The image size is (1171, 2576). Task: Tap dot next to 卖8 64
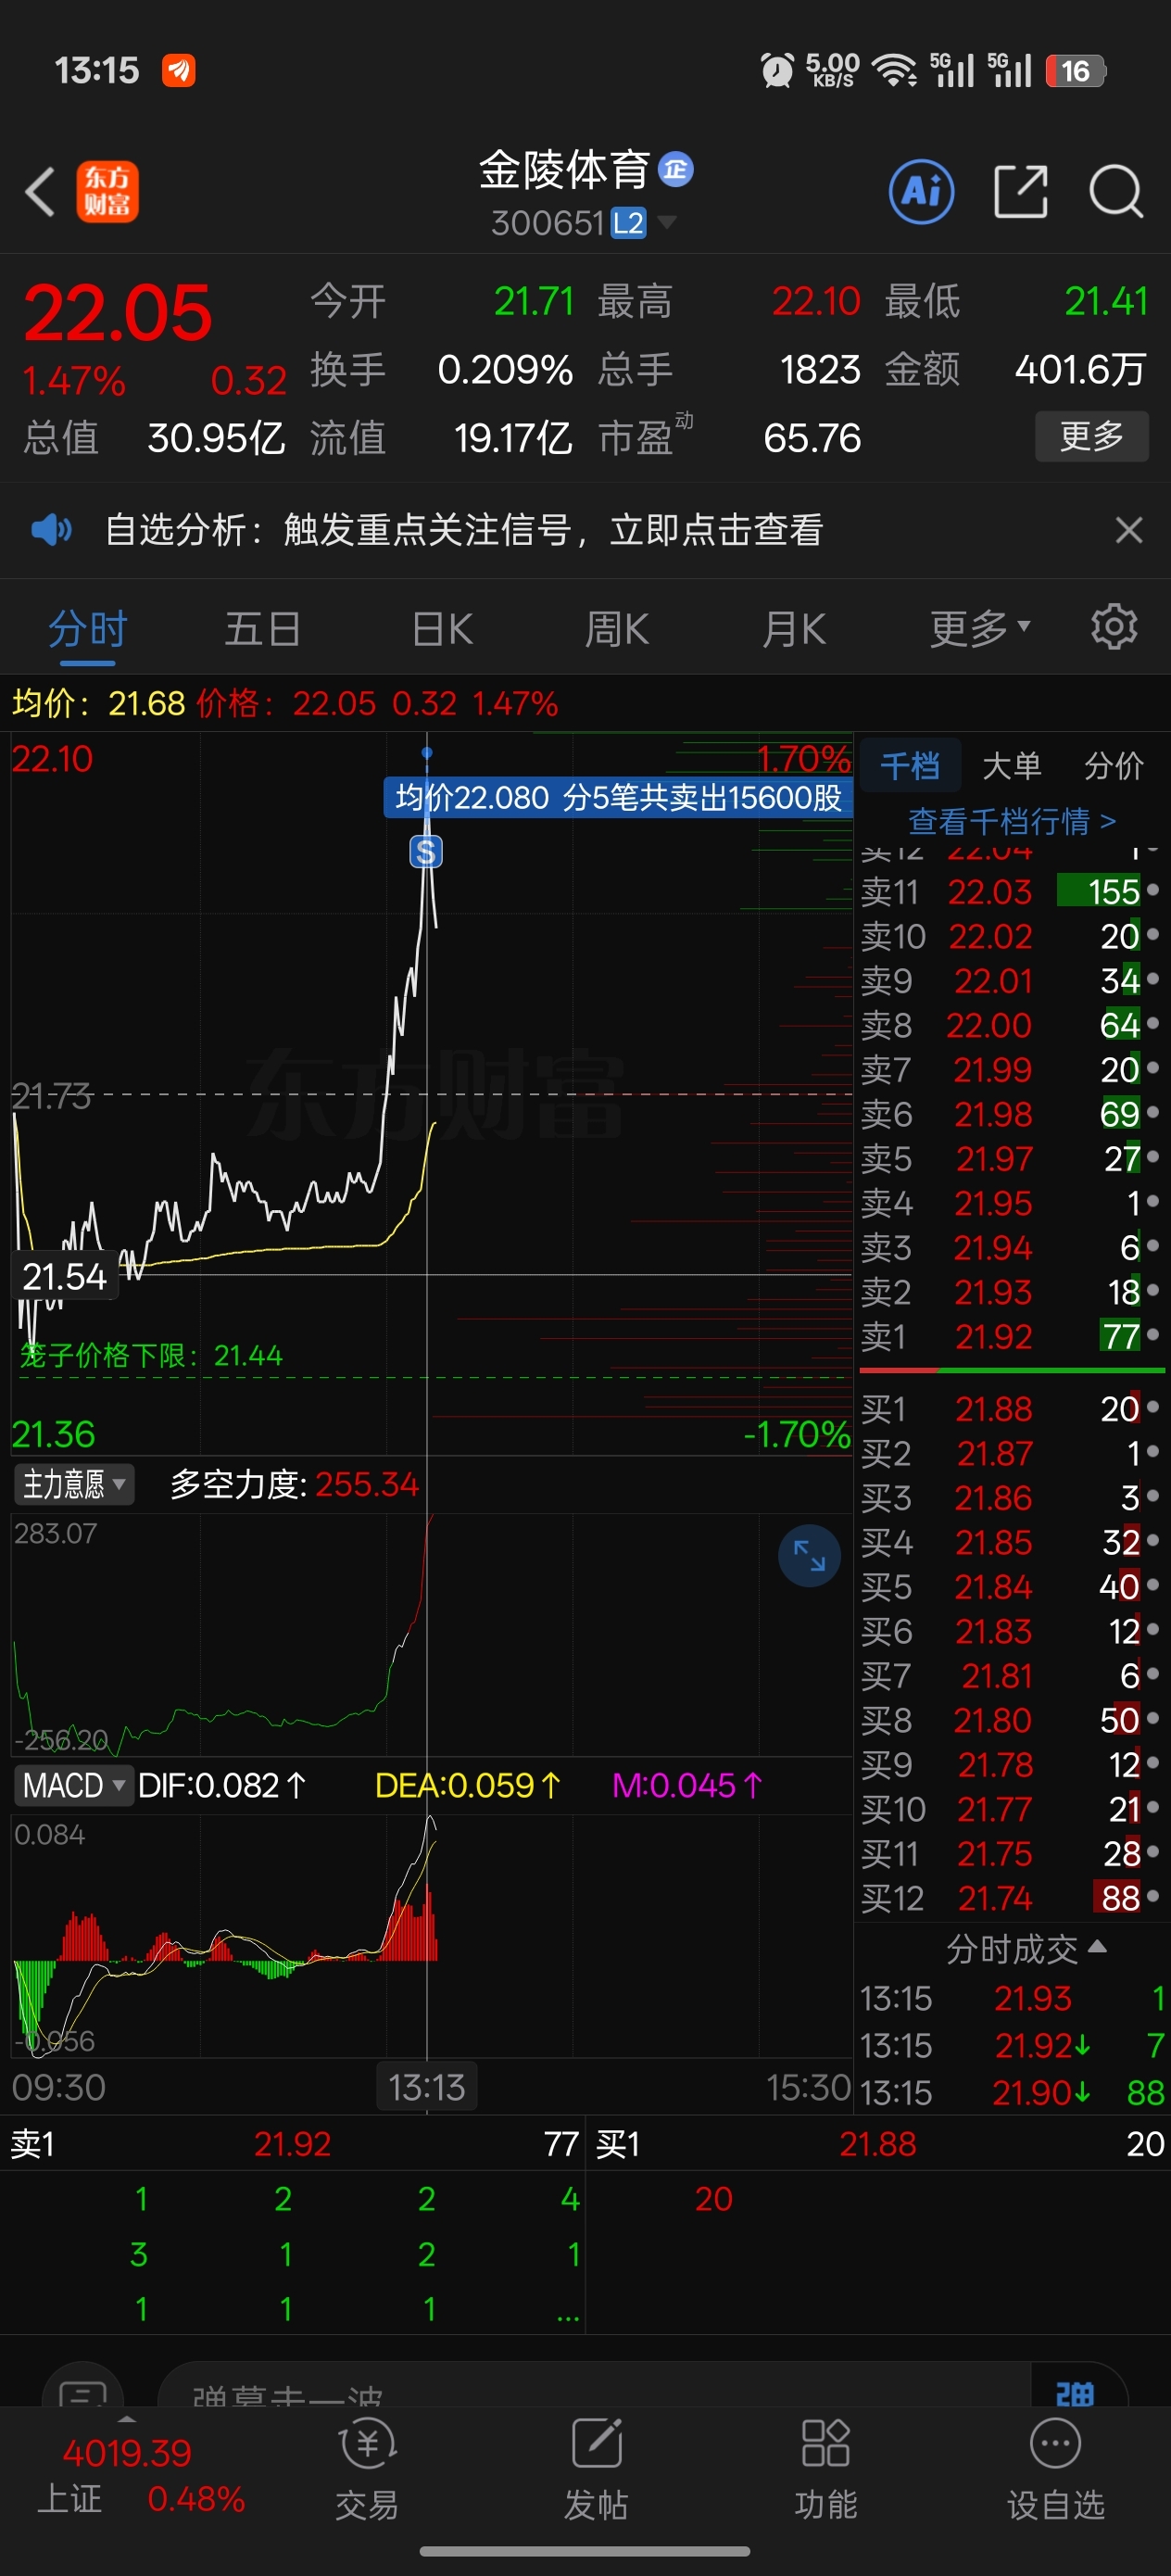[1153, 1023]
